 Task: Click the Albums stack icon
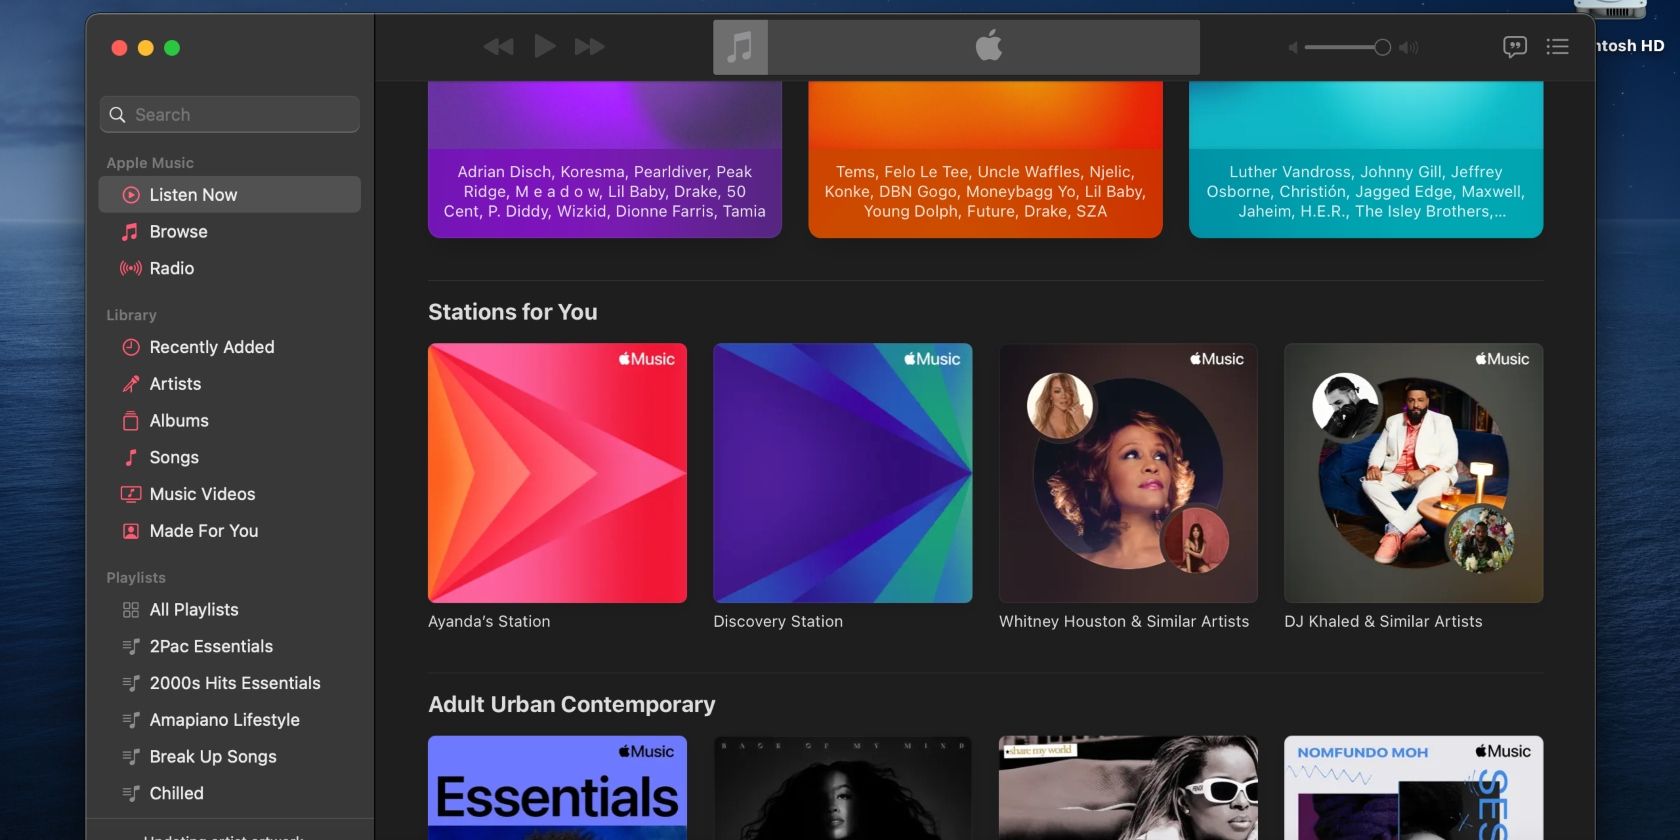(131, 421)
